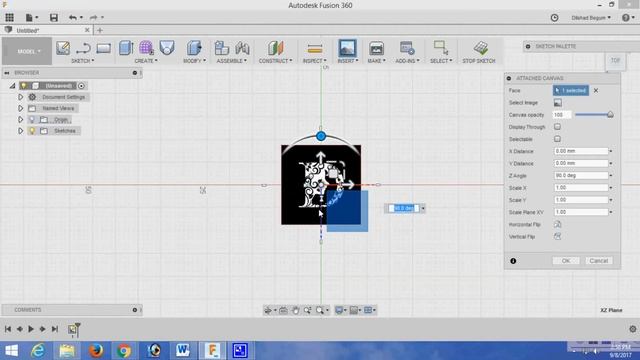Select the Create Sketch tool icon
The image size is (640, 360).
pyautogui.click(x=63, y=48)
